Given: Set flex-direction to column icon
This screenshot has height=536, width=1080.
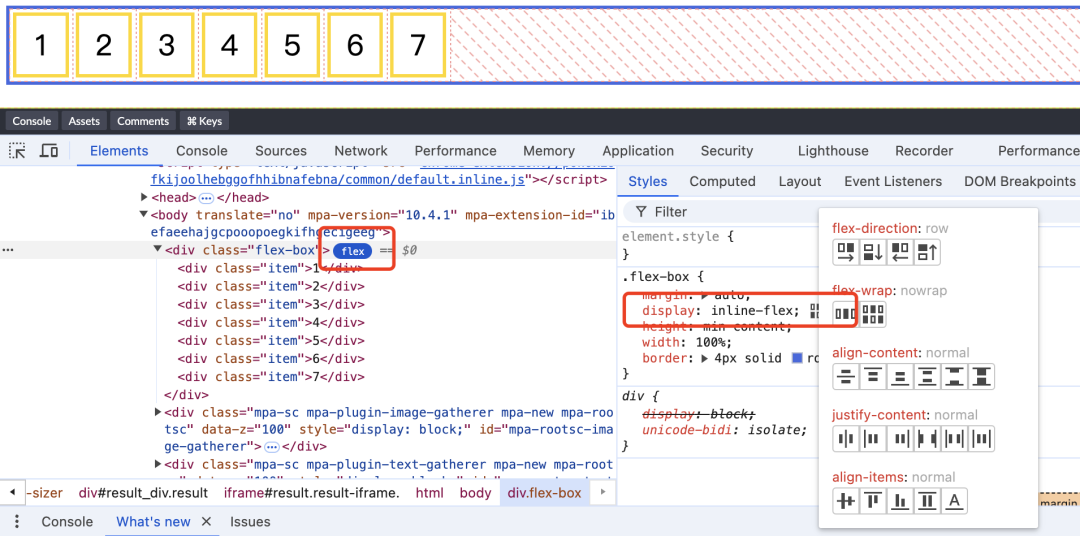Looking at the screenshot, I should pyautogui.click(x=873, y=253).
